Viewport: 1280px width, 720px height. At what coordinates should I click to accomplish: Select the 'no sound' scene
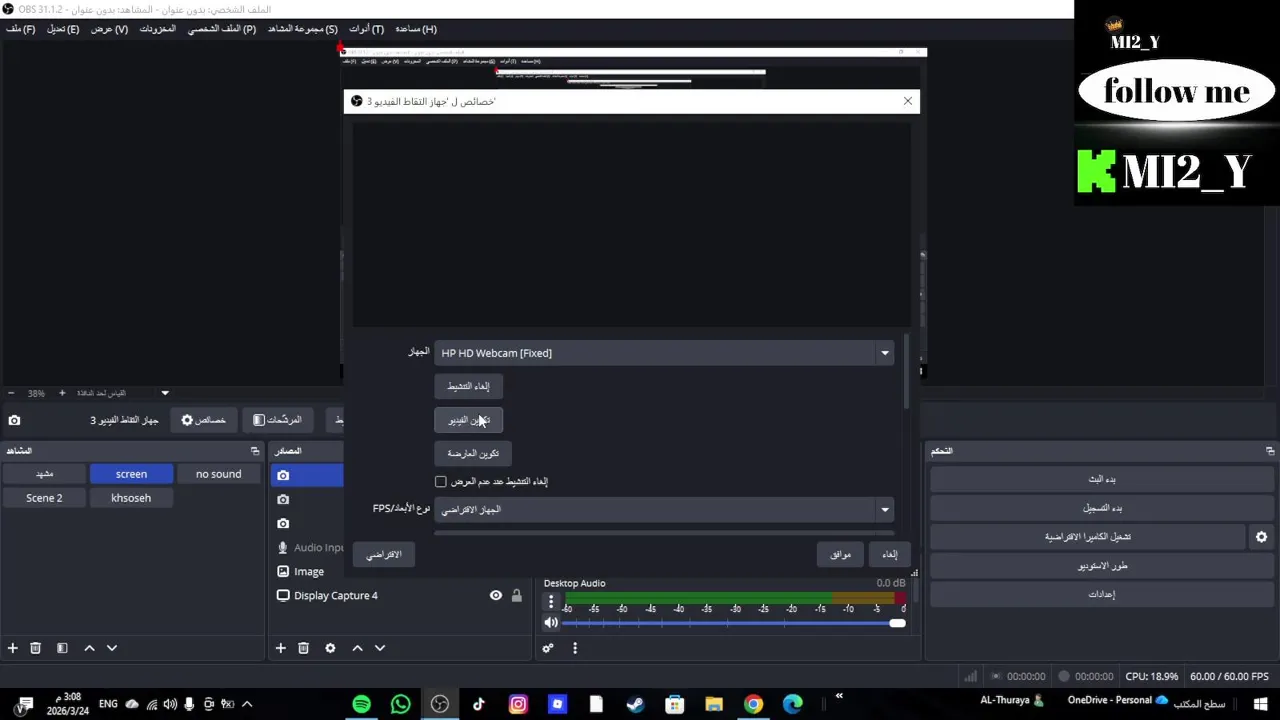[218, 474]
